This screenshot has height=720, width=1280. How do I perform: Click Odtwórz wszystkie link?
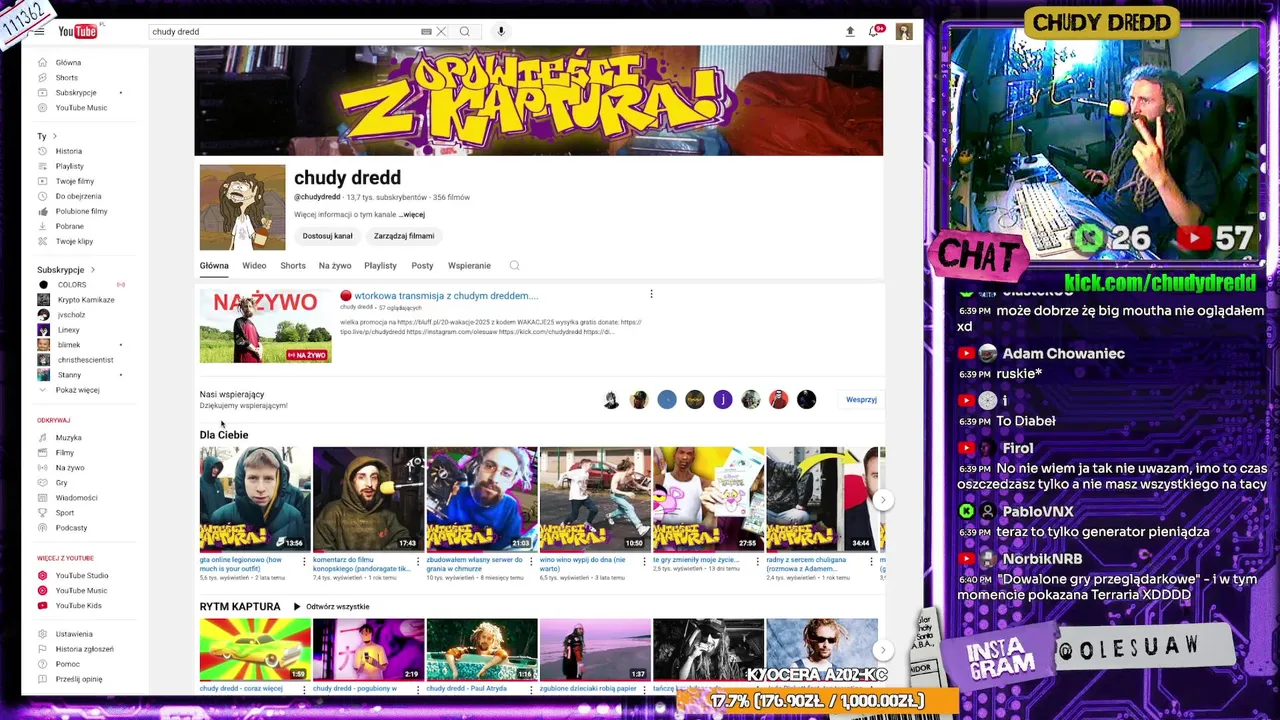point(331,607)
